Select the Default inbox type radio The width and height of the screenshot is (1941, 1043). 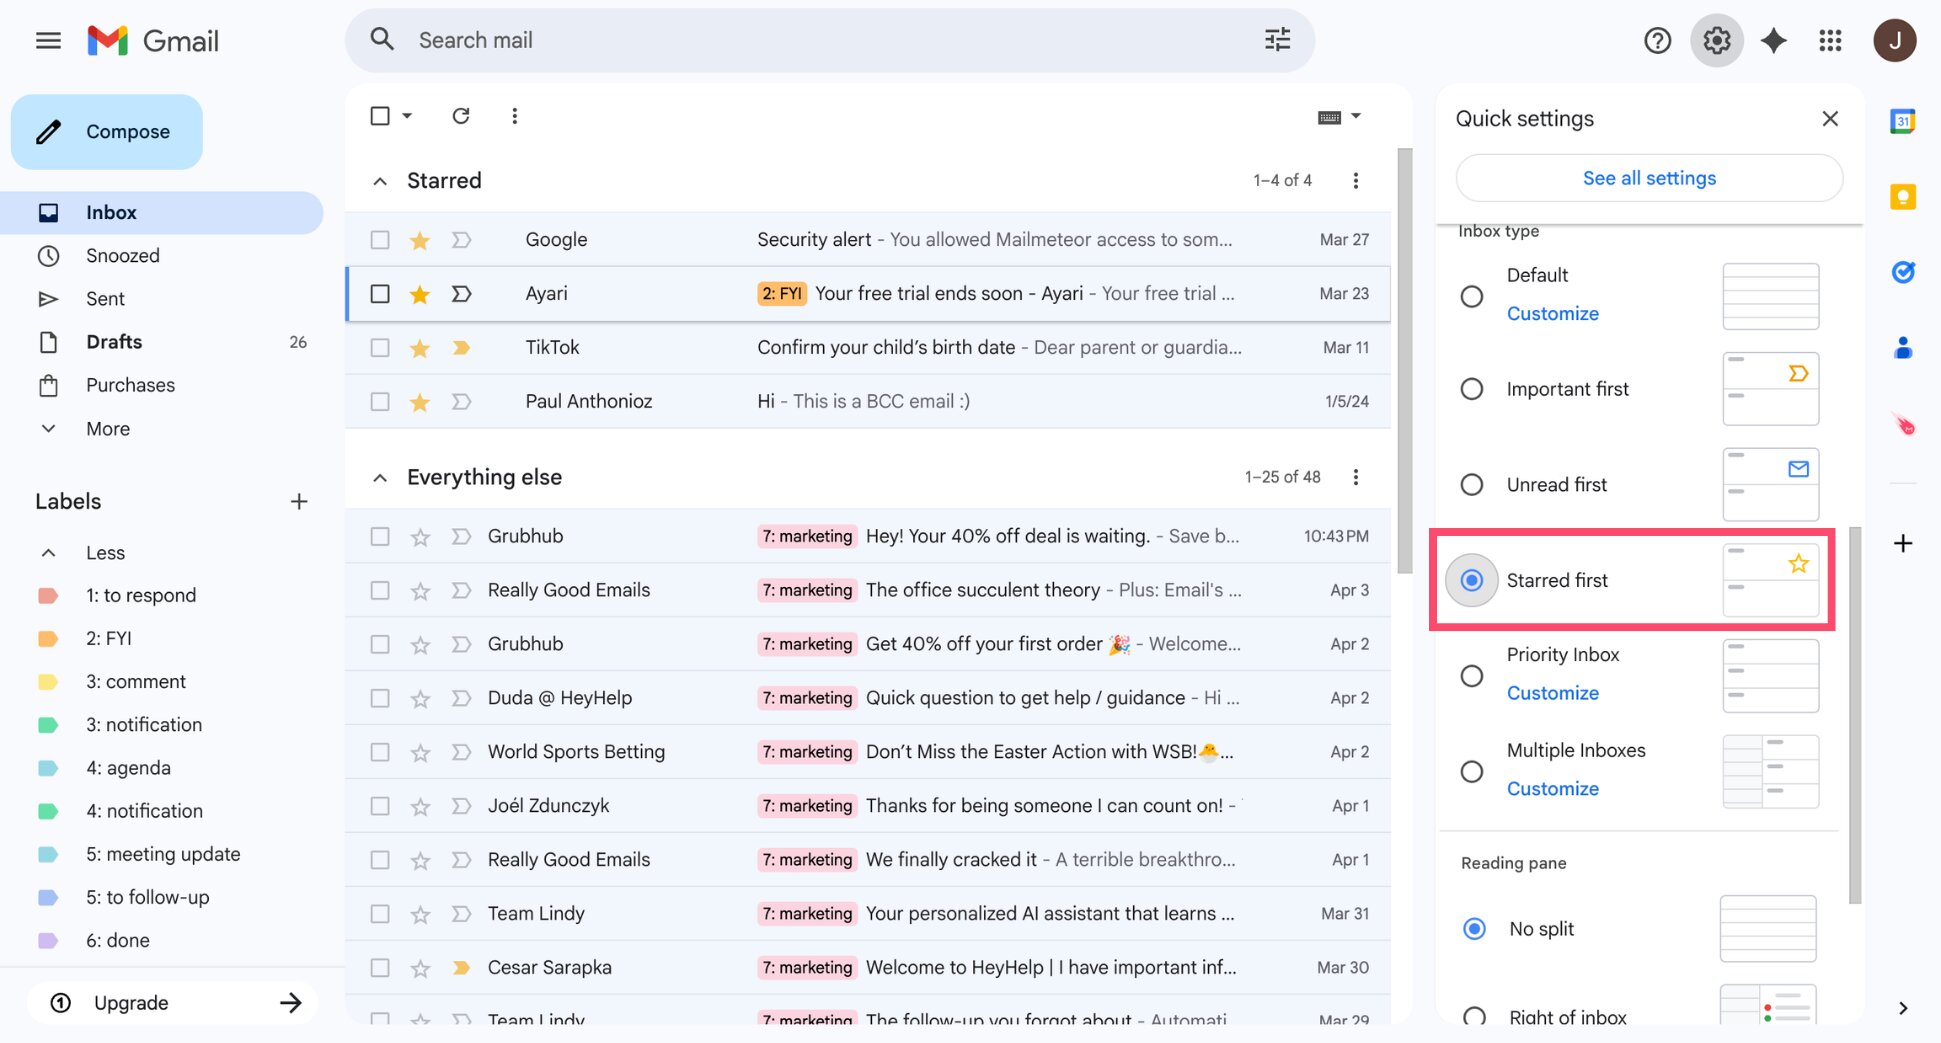click(1471, 296)
